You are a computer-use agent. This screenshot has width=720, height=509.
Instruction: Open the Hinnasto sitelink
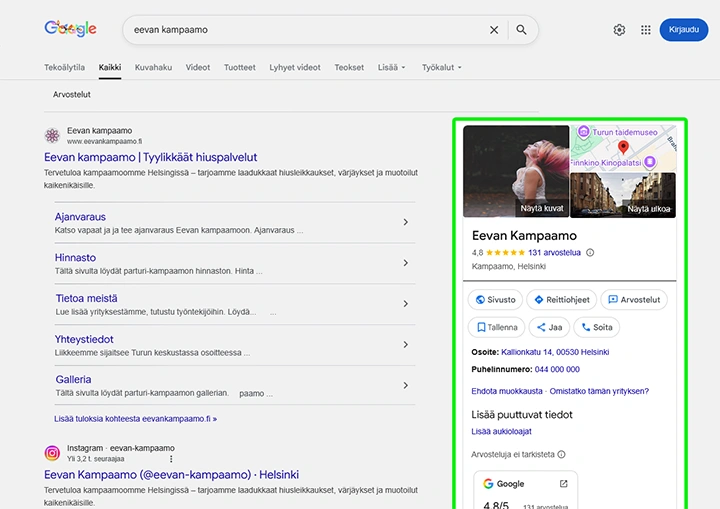75,258
